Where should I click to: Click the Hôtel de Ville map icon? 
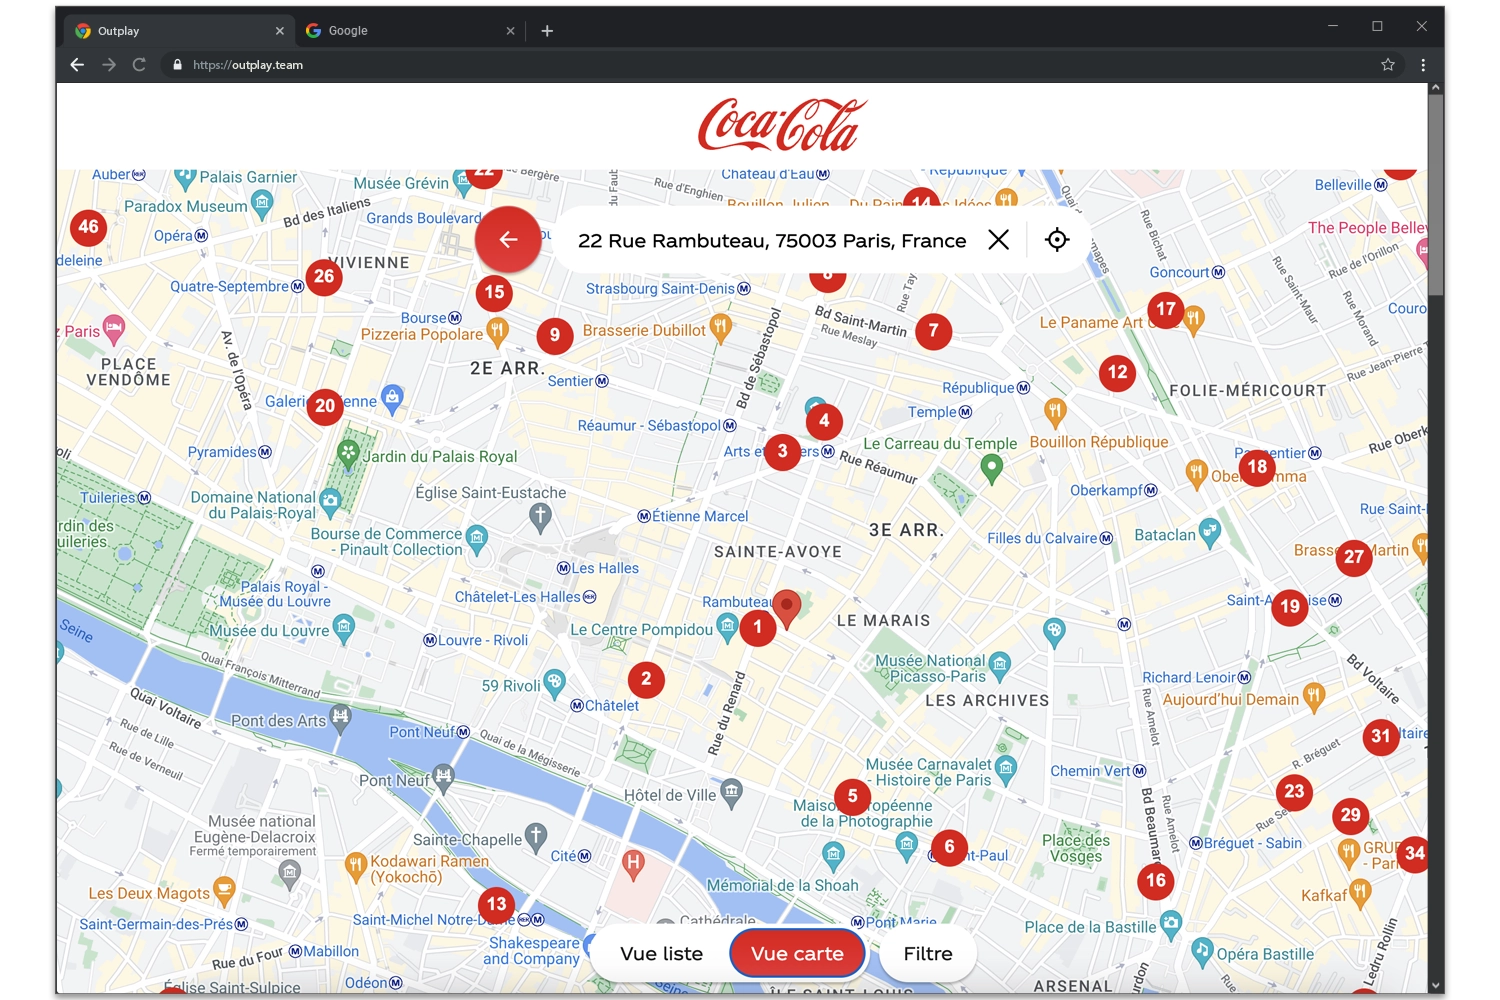point(732,794)
